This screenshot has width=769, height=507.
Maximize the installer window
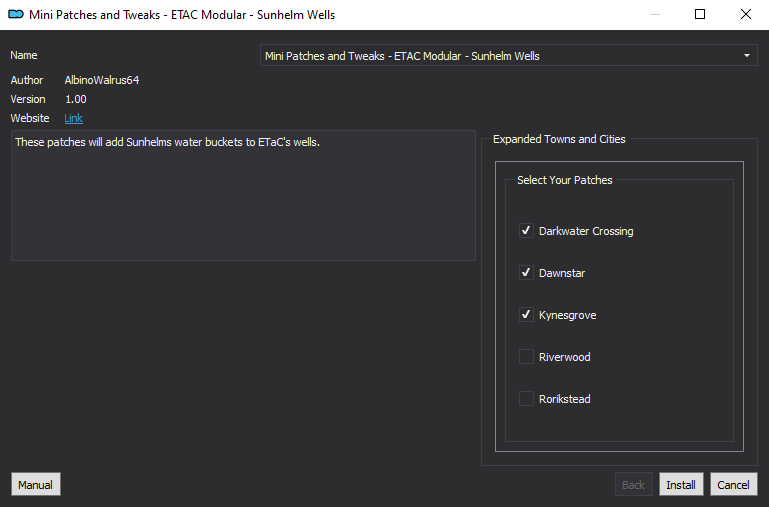700,14
